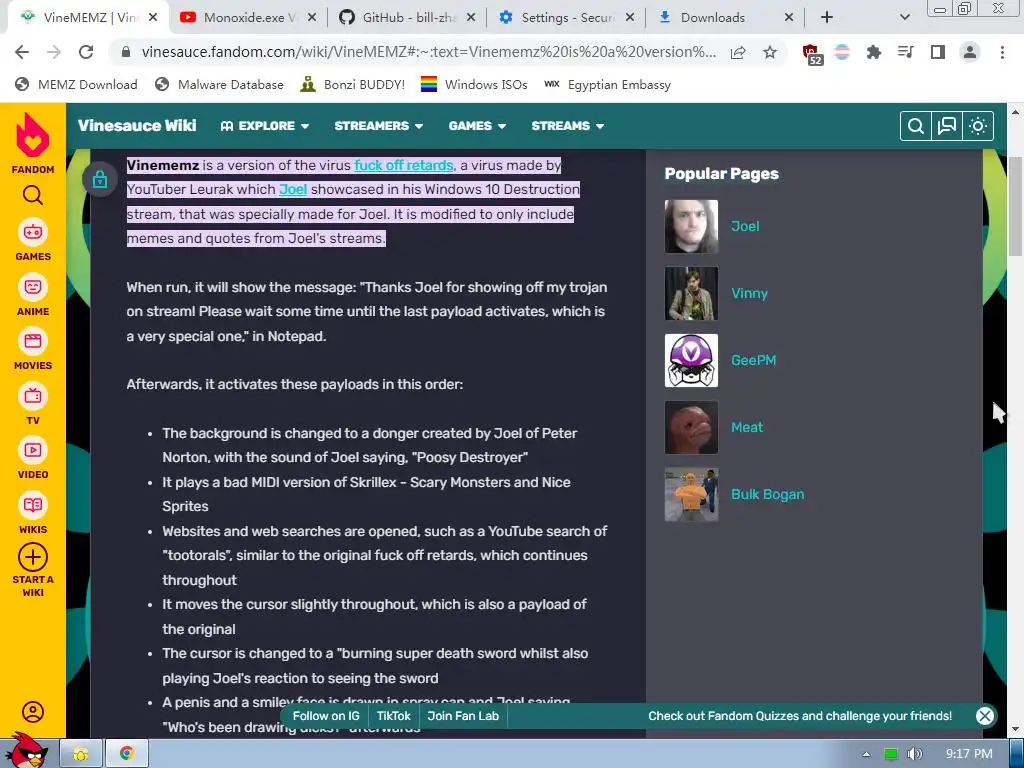1024x768 pixels.
Task: Open a new tab with plus button
Action: coord(827,18)
